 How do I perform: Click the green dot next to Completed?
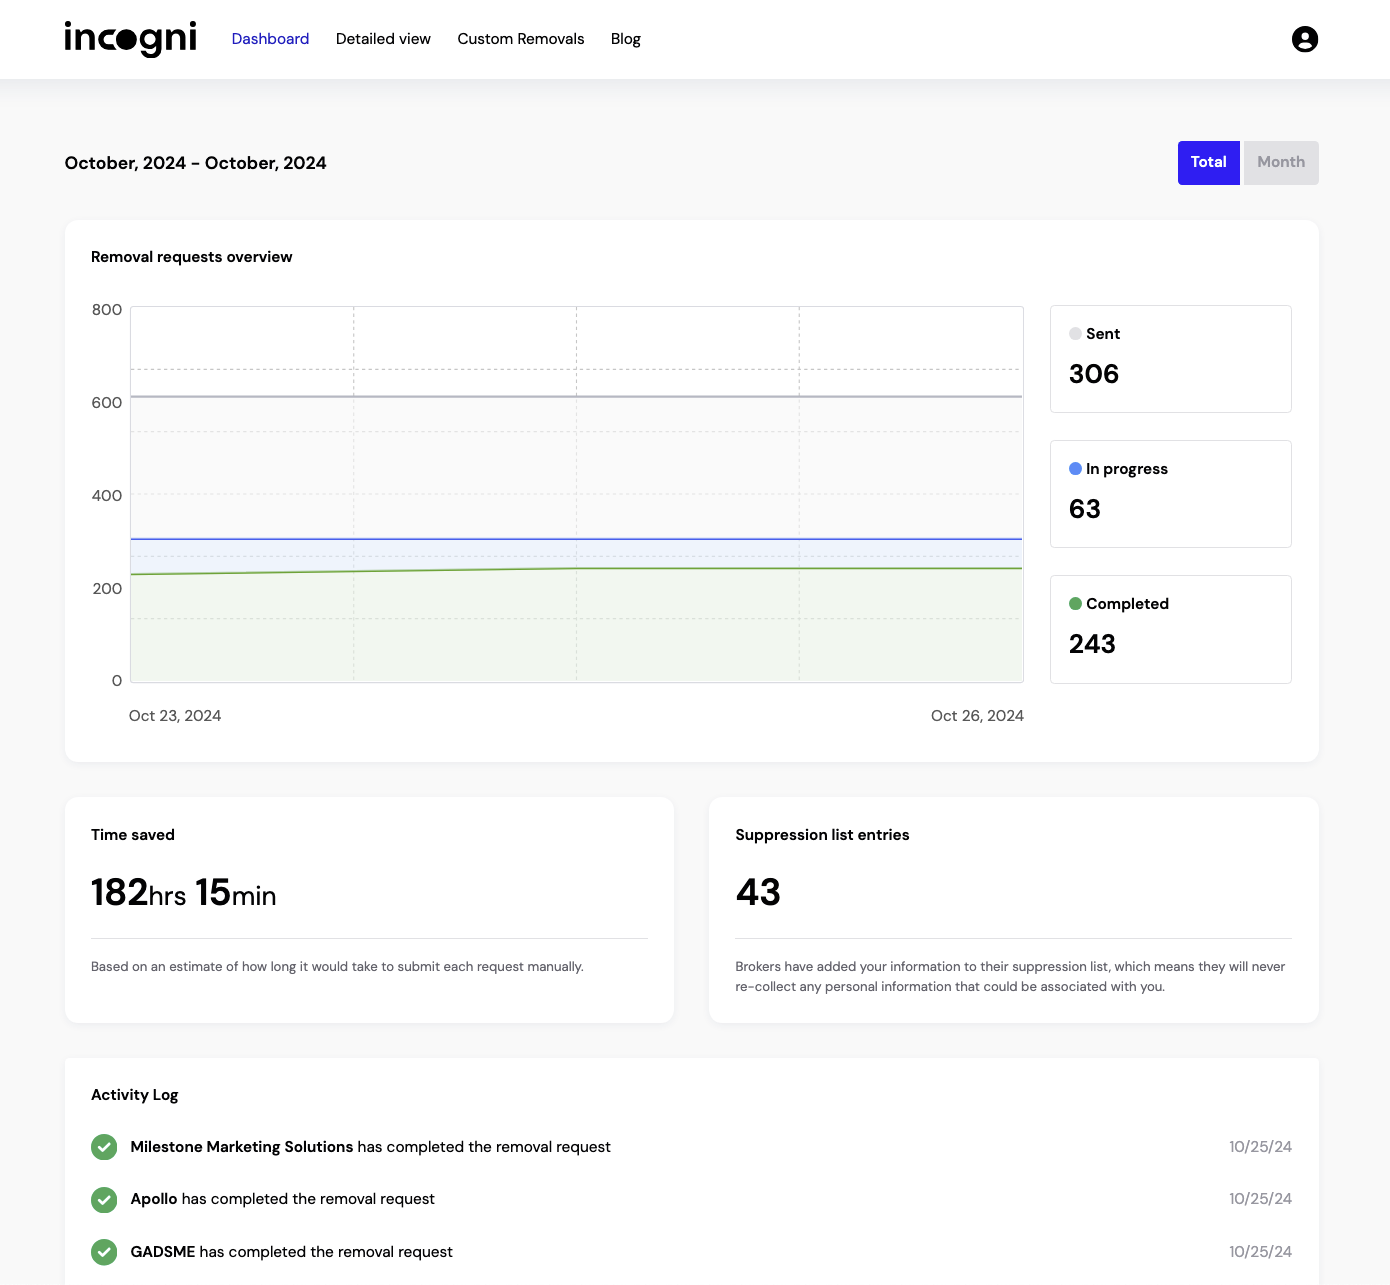tap(1075, 604)
